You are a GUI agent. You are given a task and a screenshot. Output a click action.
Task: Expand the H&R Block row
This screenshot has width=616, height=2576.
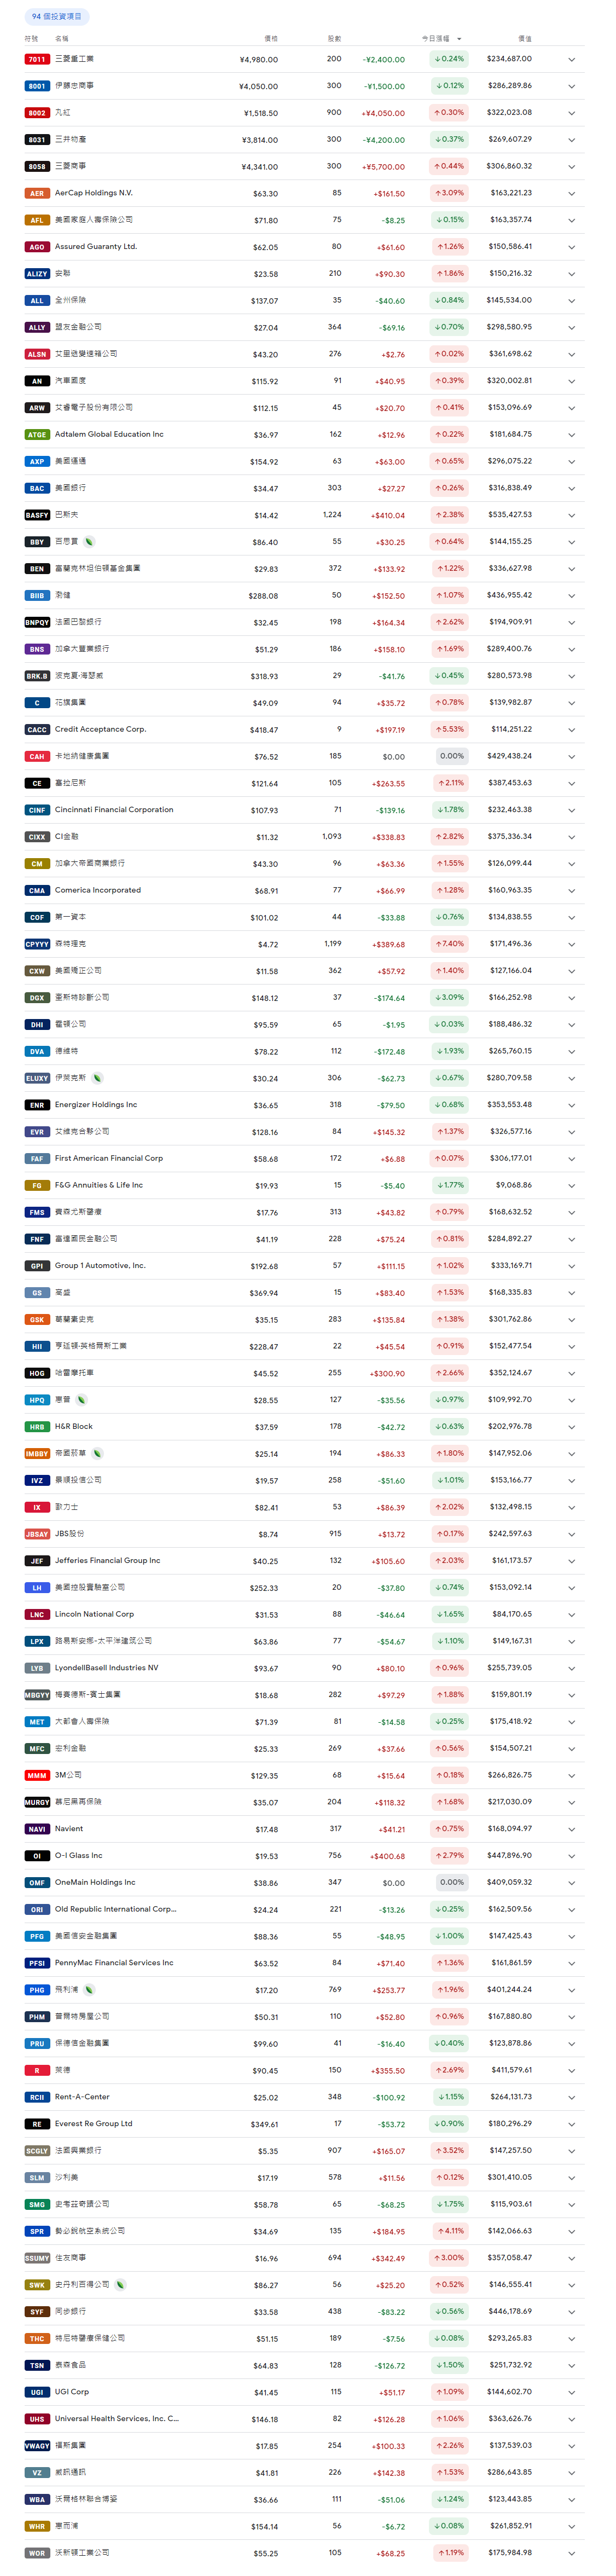coord(572,1427)
